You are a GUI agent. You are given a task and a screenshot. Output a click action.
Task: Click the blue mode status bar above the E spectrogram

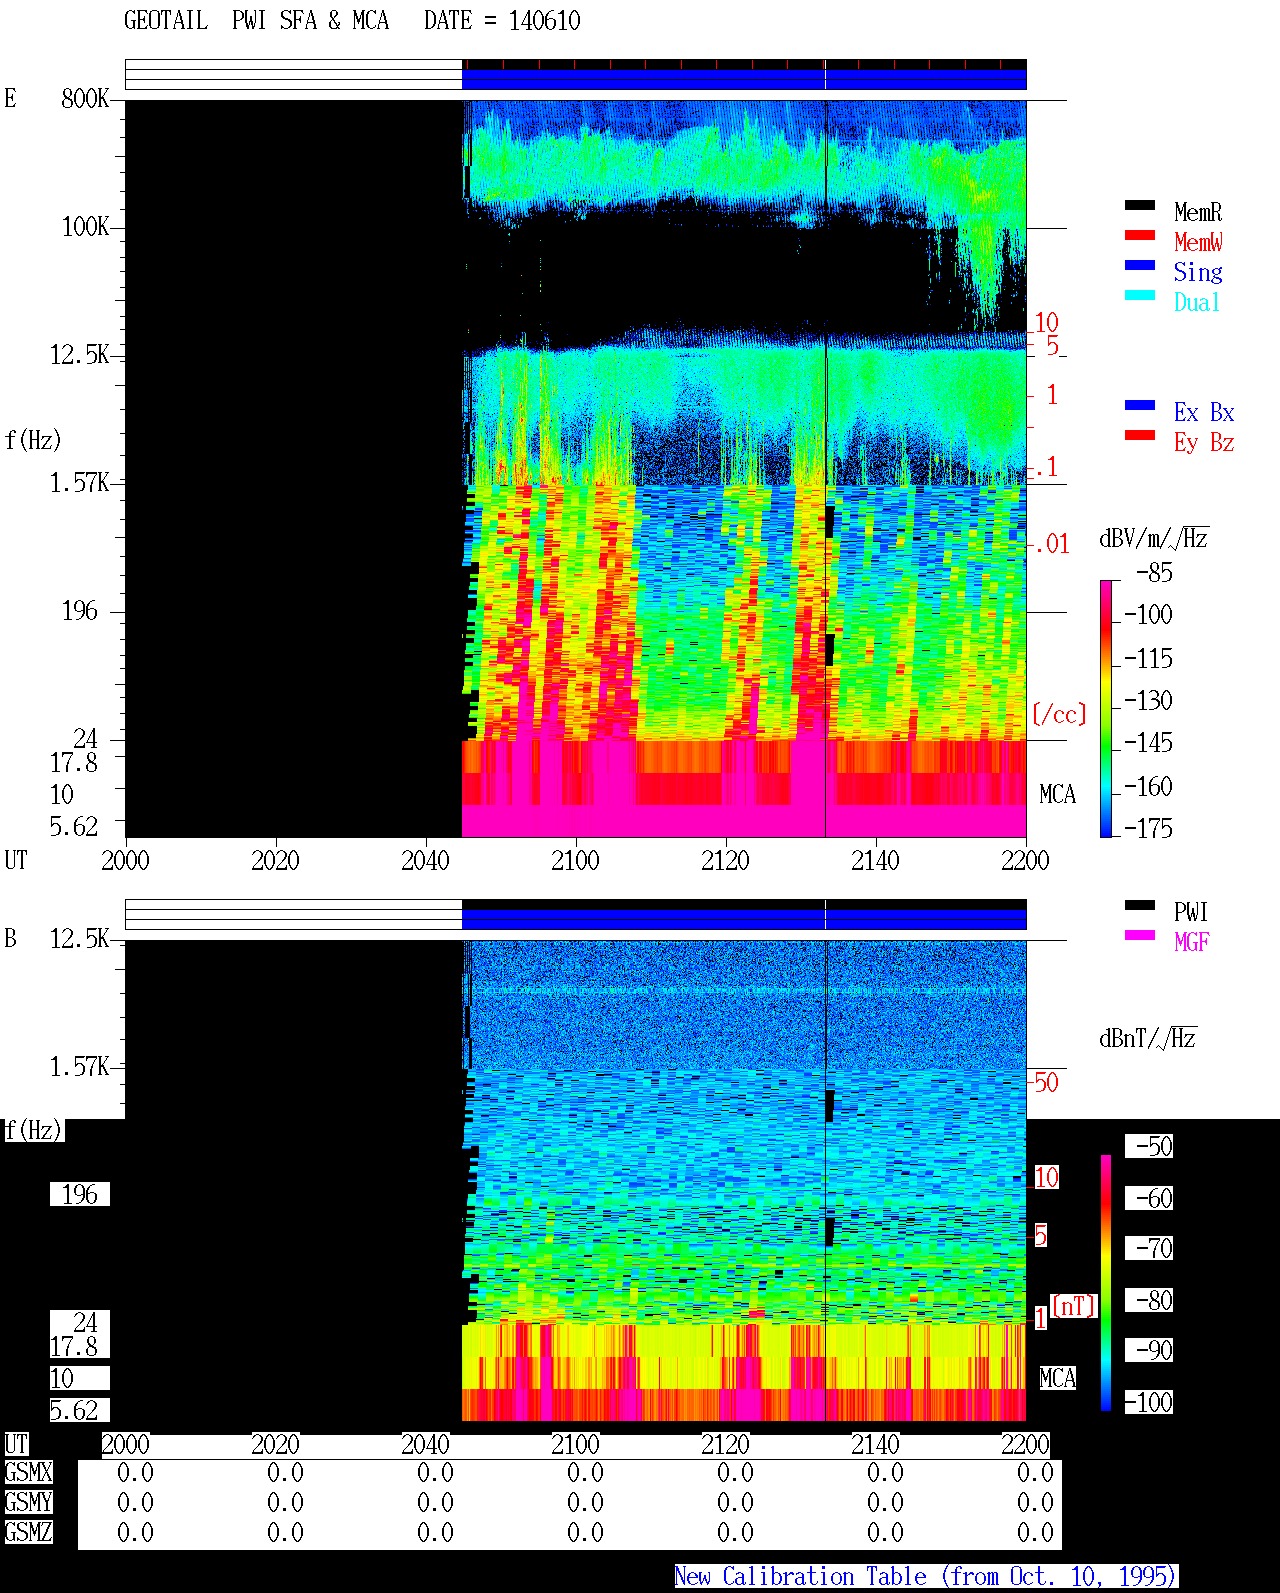coord(744,78)
